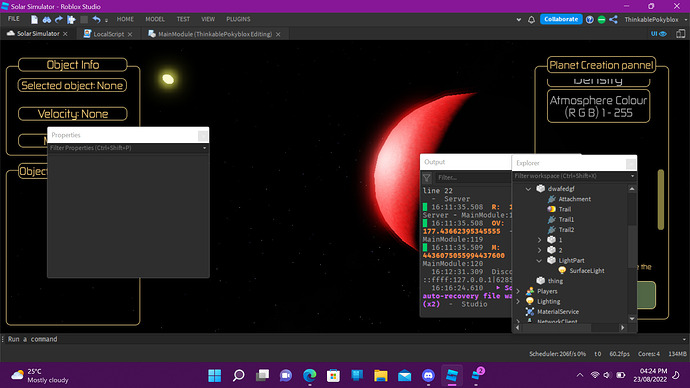This screenshot has width=690, height=388.
Task: Click the red planet in viewport
Action: click(405, 172)
